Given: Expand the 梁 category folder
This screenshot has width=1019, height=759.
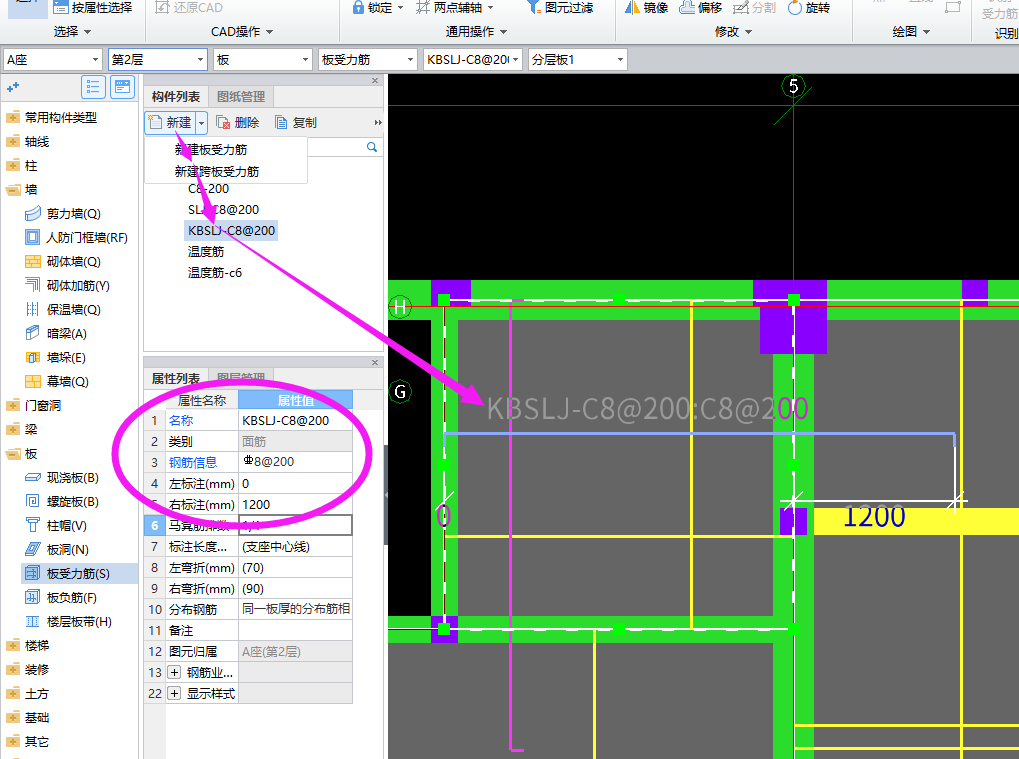Looking at the screenshot, I should 13,430.
